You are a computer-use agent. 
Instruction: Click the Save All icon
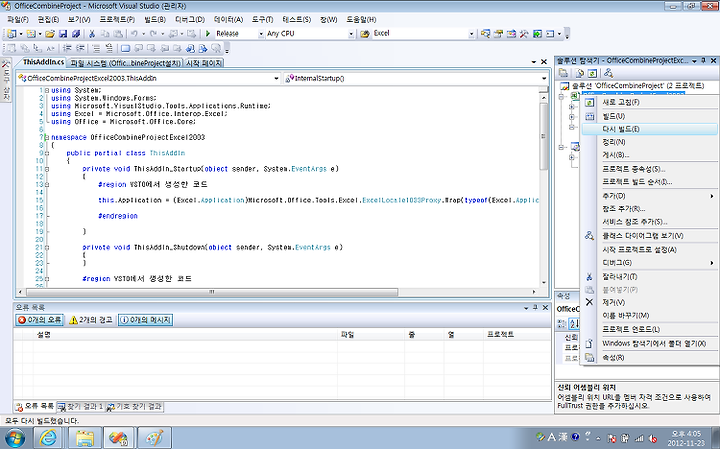tap(76, 34)
